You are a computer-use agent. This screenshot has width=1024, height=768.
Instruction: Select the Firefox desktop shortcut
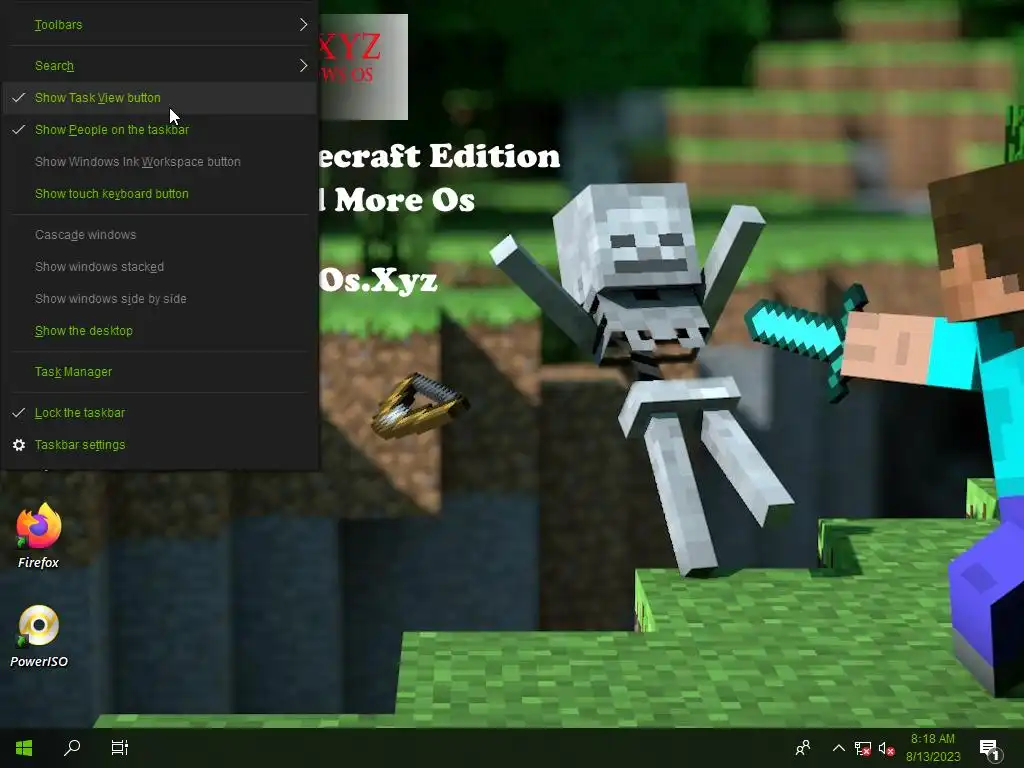(x=39, y=536)
